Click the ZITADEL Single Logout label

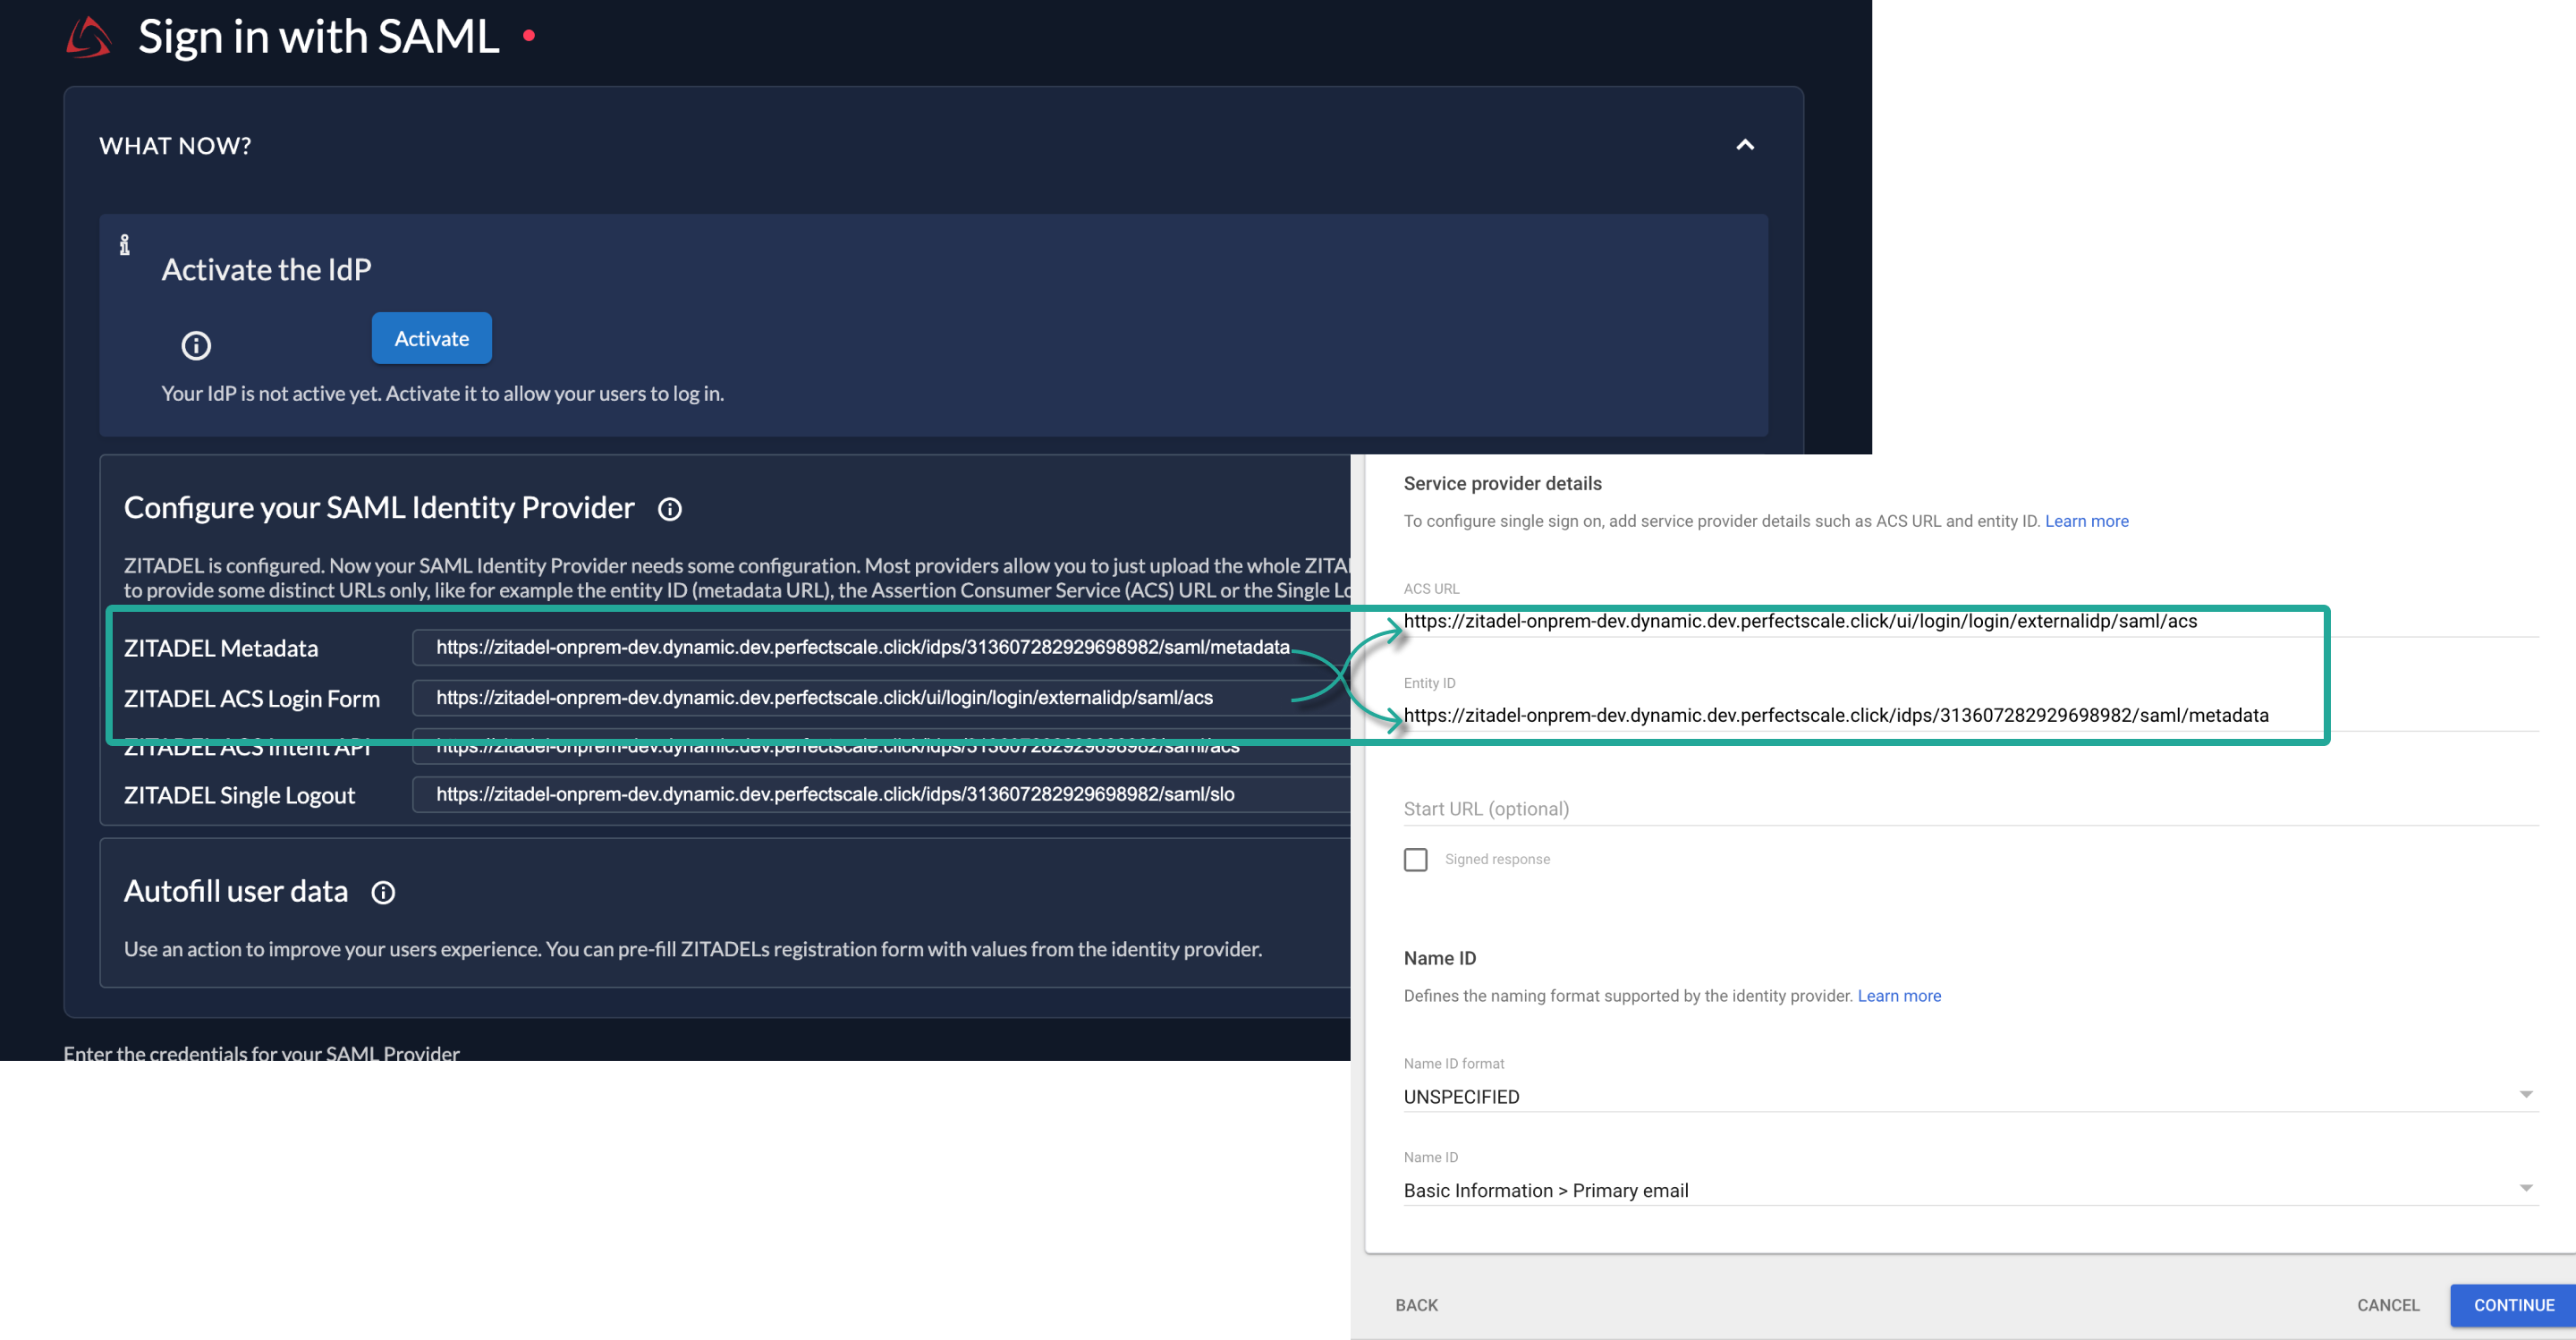[239, 795]
